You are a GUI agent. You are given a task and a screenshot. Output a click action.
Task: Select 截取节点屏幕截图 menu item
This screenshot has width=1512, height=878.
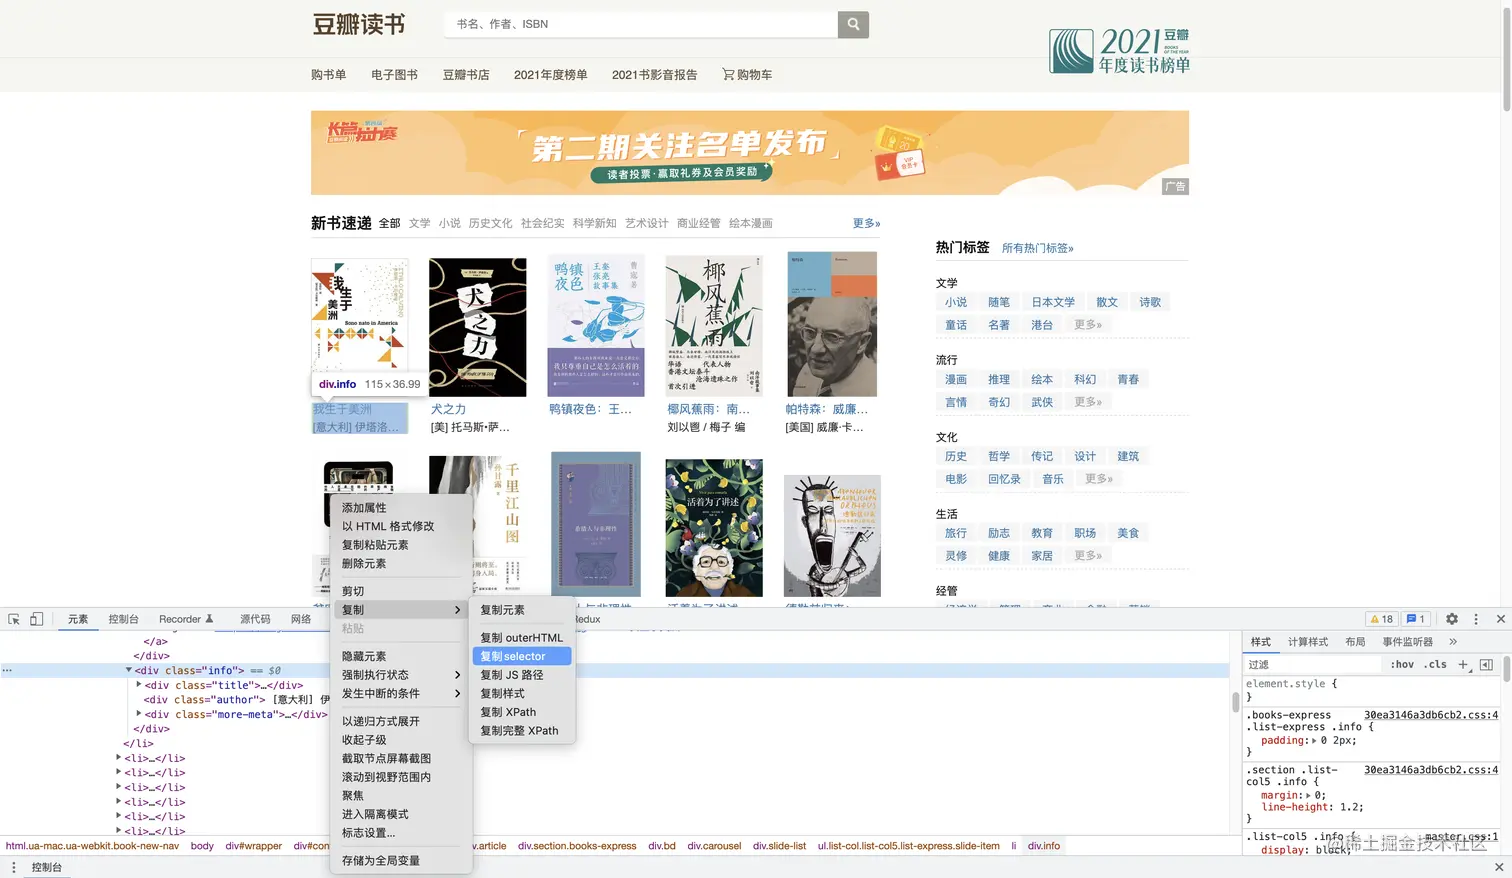point(401,759)
